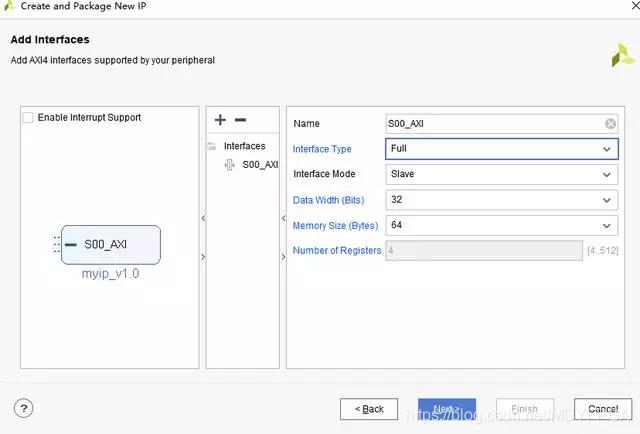The width and height of the screenshot is (640, 434).
Task: Click the Interface Mode label
Action: click(x=324, y=174)
